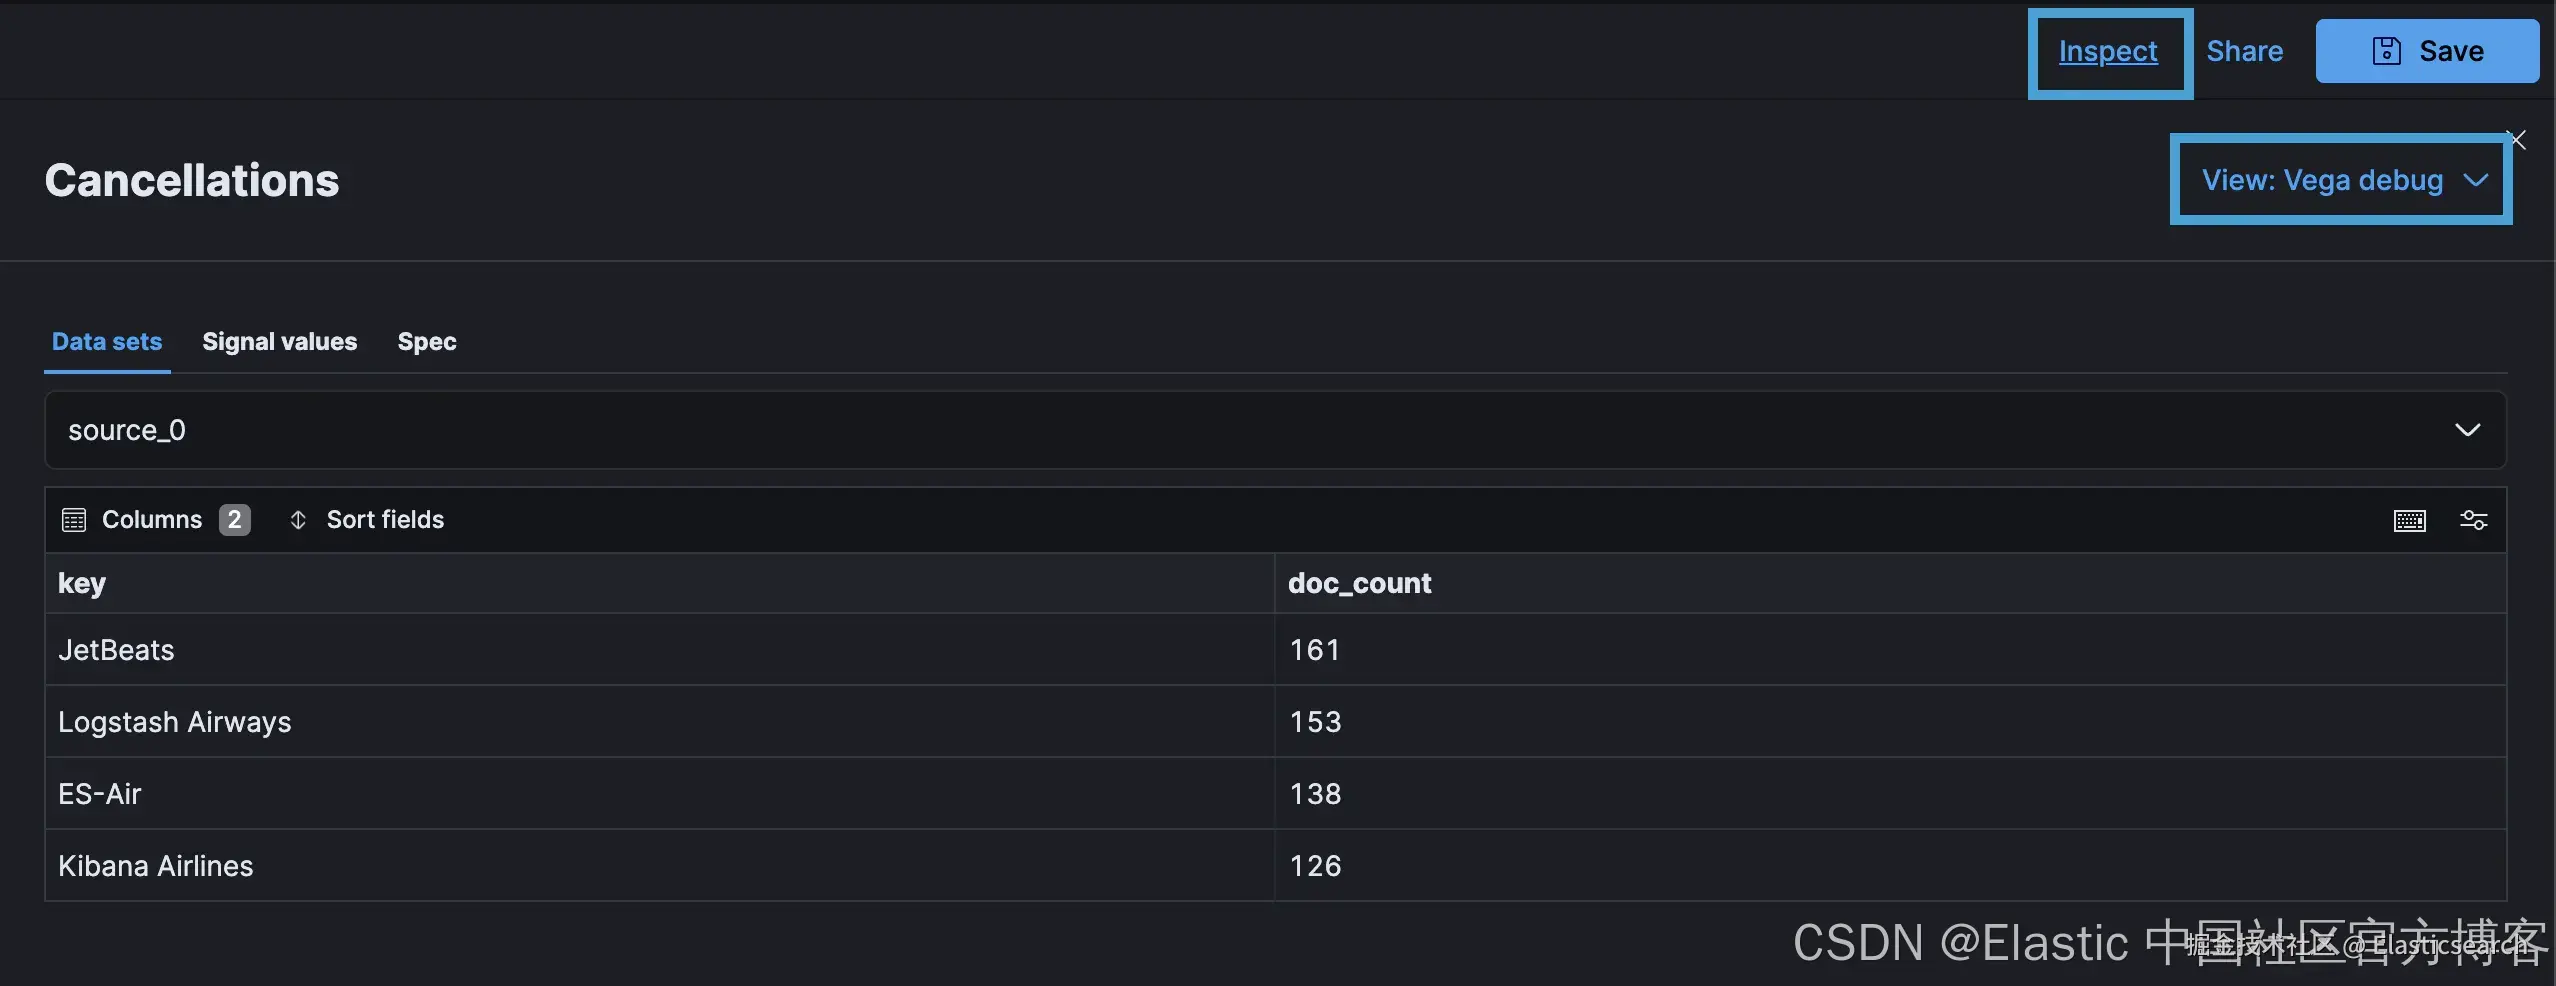Viewport: 2556px width, 986px height.
Task: Open the View: Vega debug dropdown
Action: pos(2340,180)
